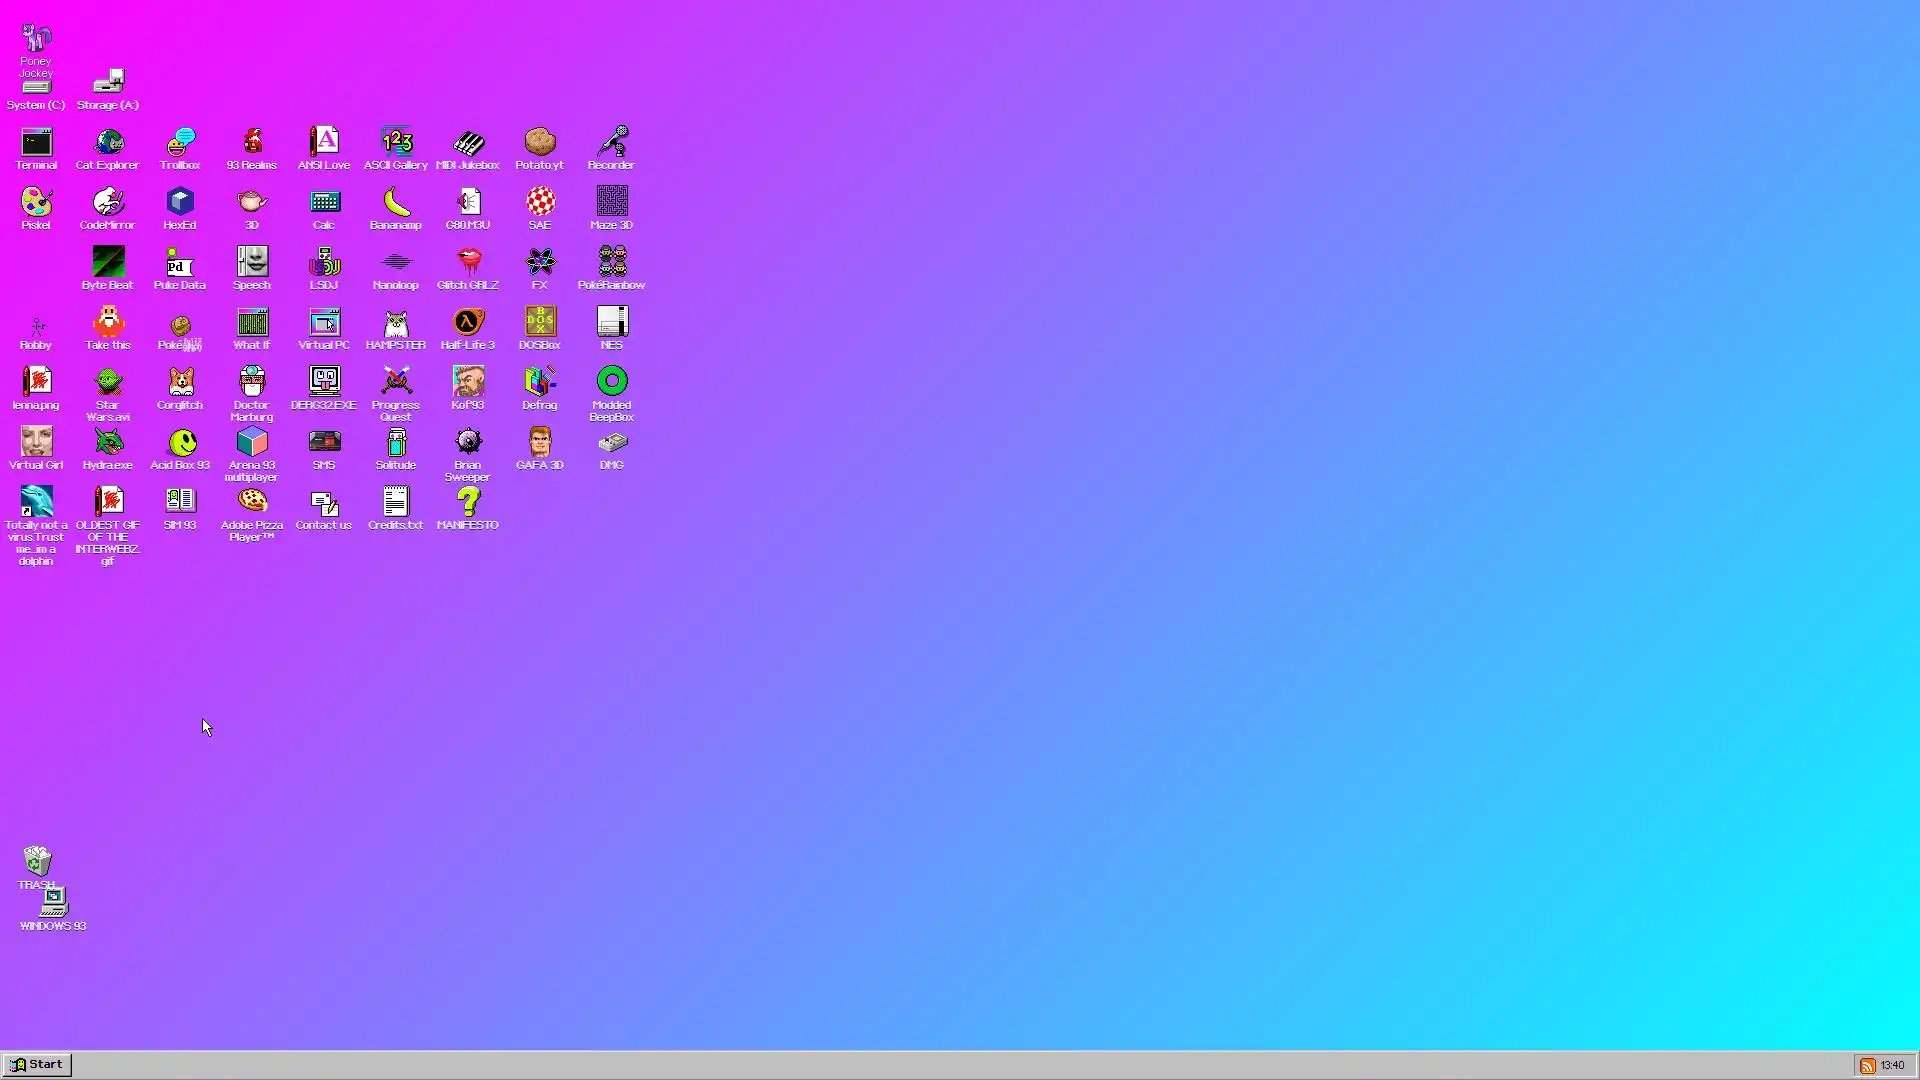Click the 13:40 taskbar clock
Viewport: 1920px width, 1080px height.
pos(1892,1066)
